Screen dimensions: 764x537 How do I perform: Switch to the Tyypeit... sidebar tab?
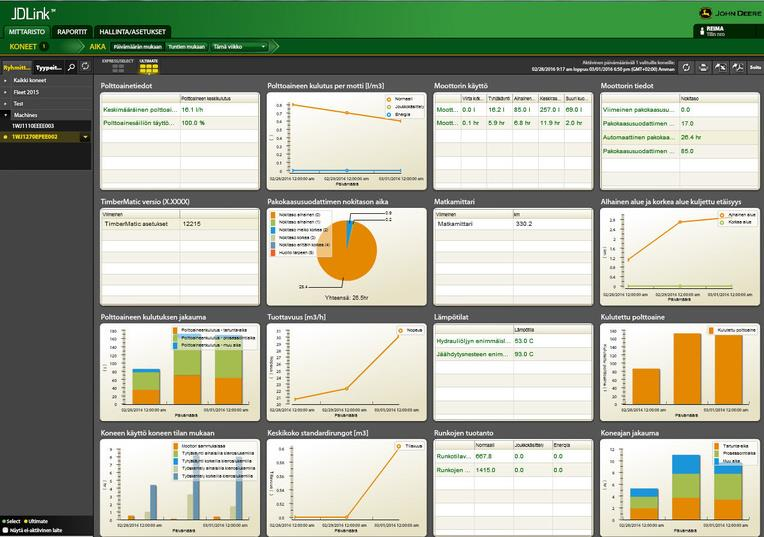pyautogui.click(x=49, y=67)
